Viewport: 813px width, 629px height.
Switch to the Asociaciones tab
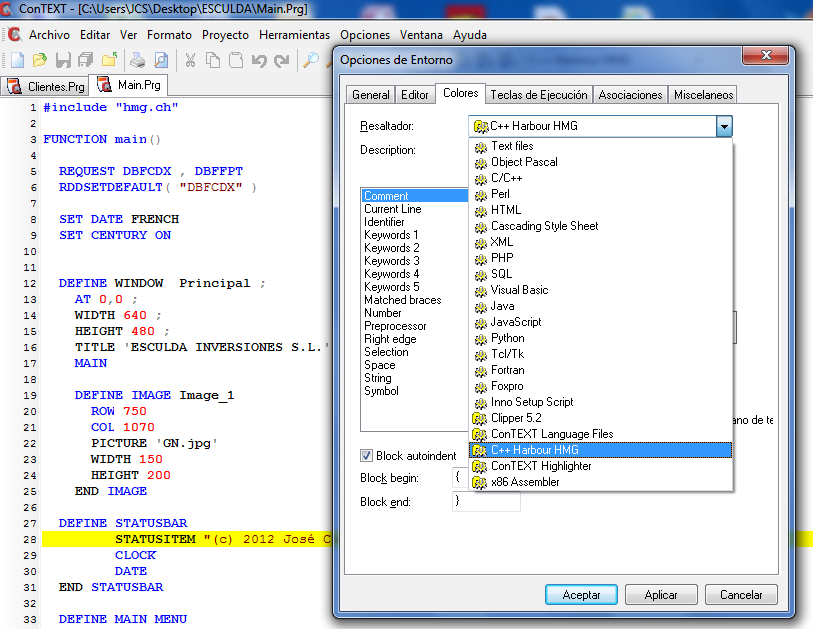(x=630, y=95)
